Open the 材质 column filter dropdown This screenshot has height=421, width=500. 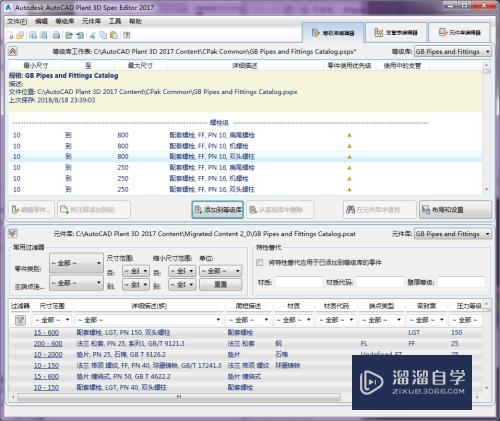(x=294, y=320)
